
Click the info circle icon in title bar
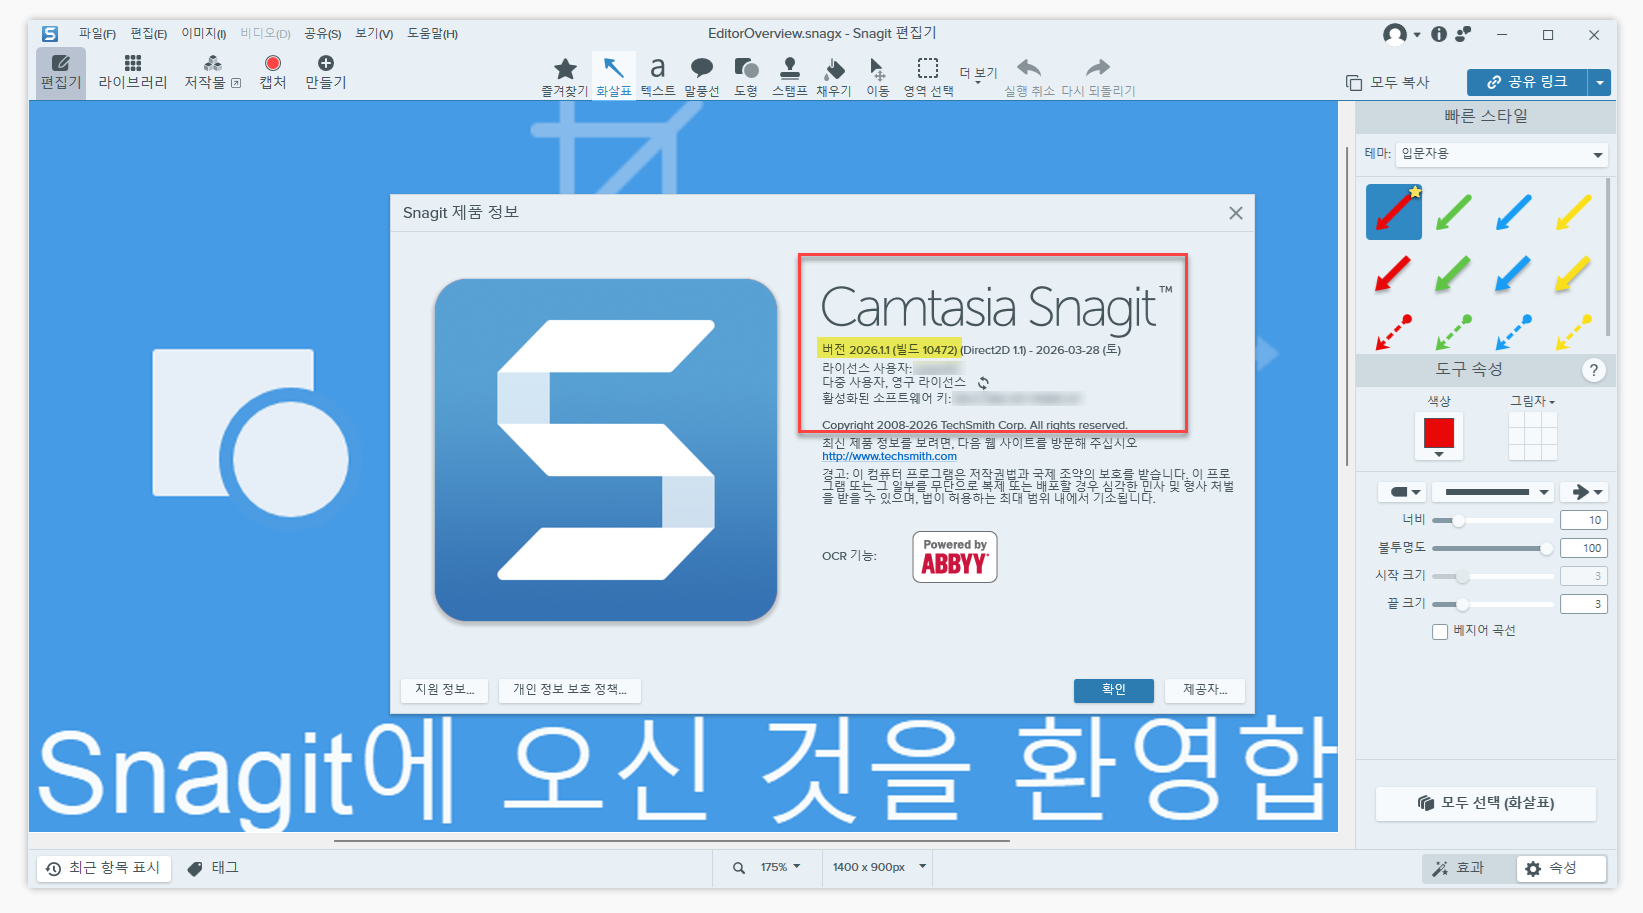[x=1439, y=34]
